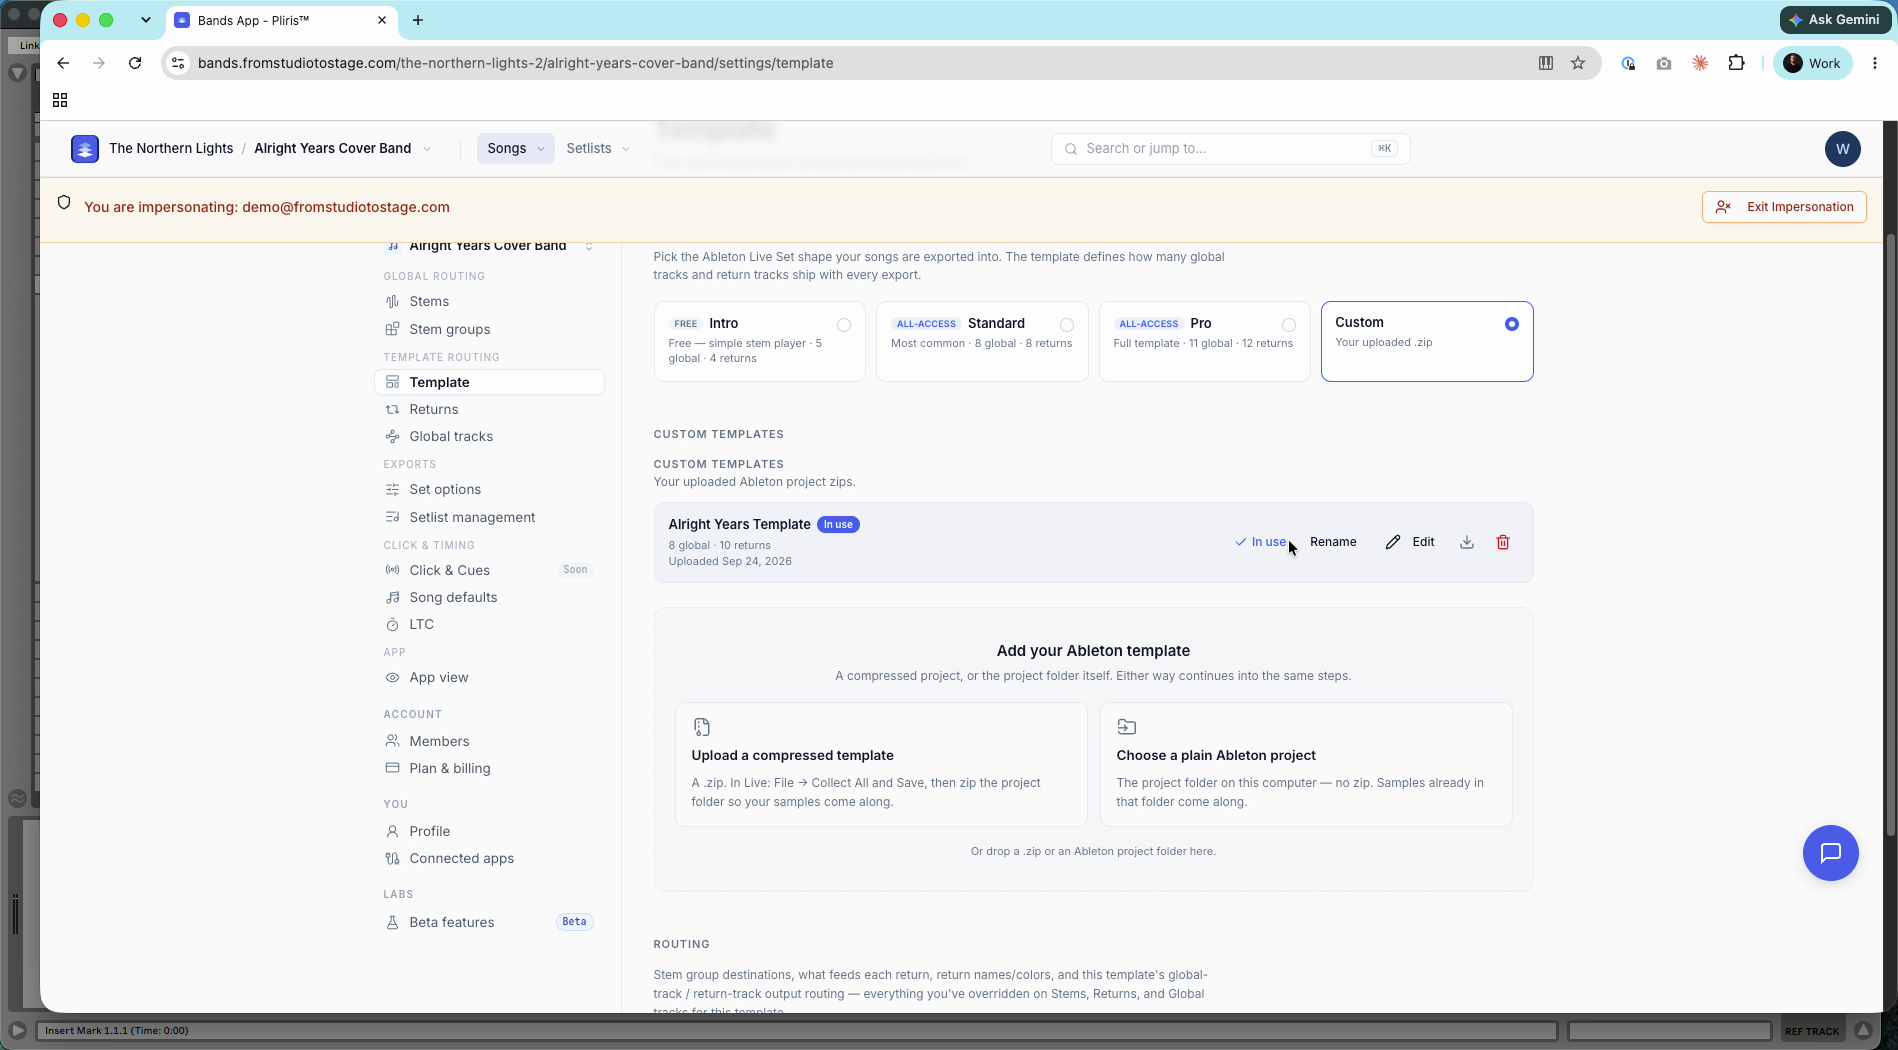Open a new browser tab

[x=418, y=20]
